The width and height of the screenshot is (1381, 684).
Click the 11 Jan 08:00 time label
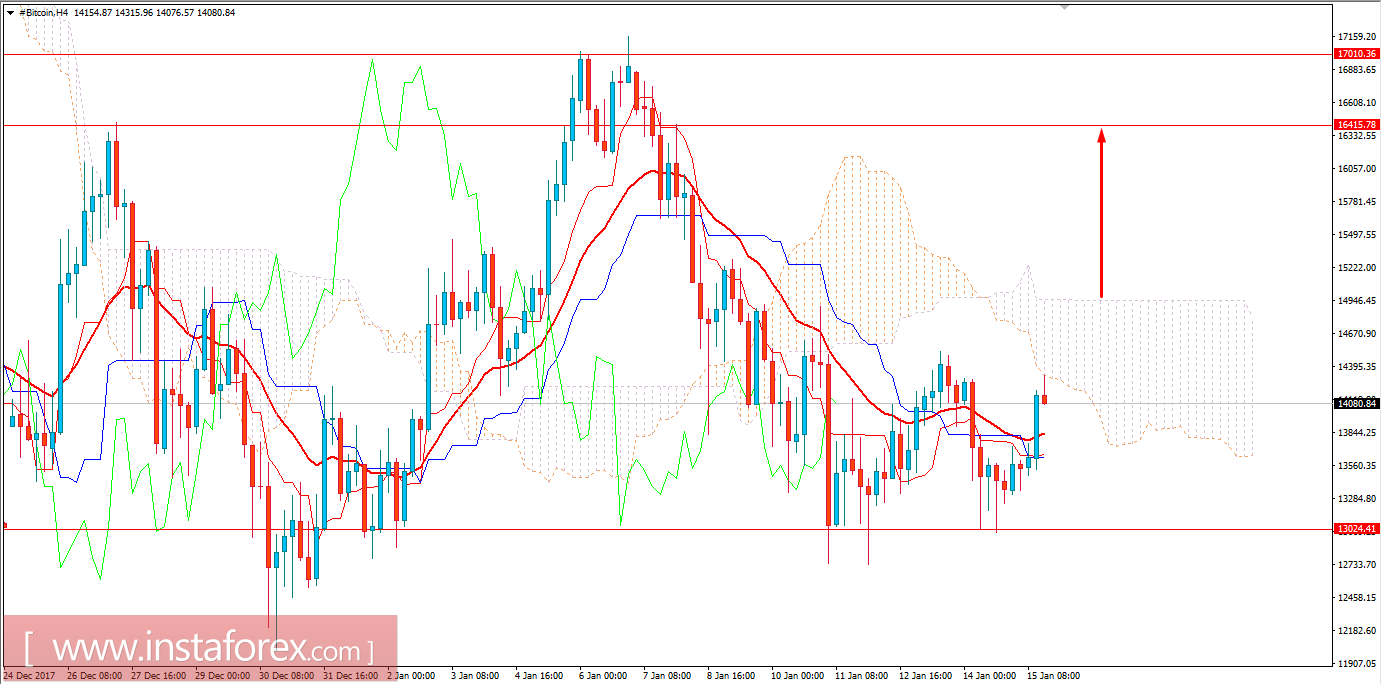861,676
